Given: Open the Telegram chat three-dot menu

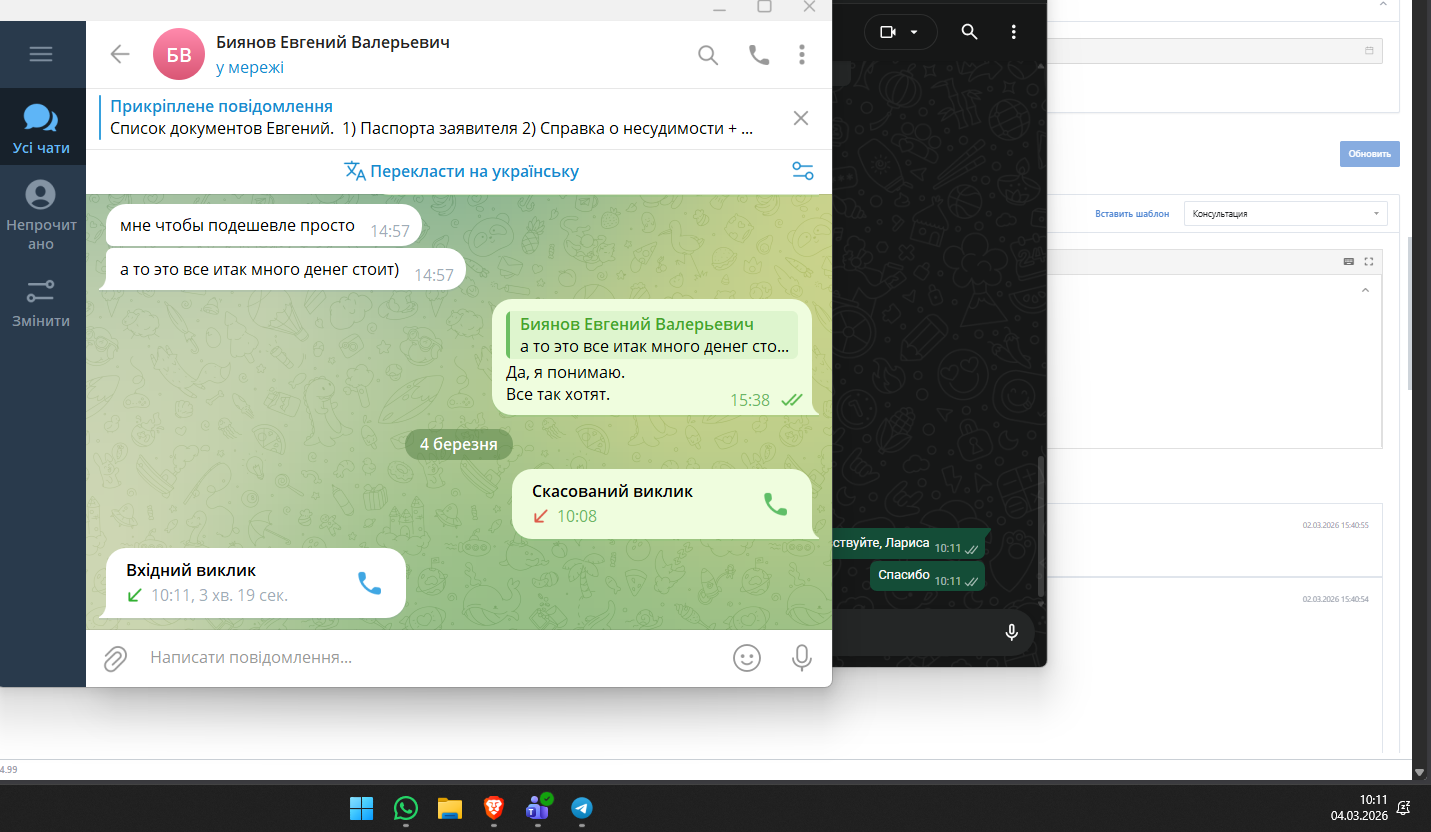Looking at the screenshot, I should pos(802,55).
